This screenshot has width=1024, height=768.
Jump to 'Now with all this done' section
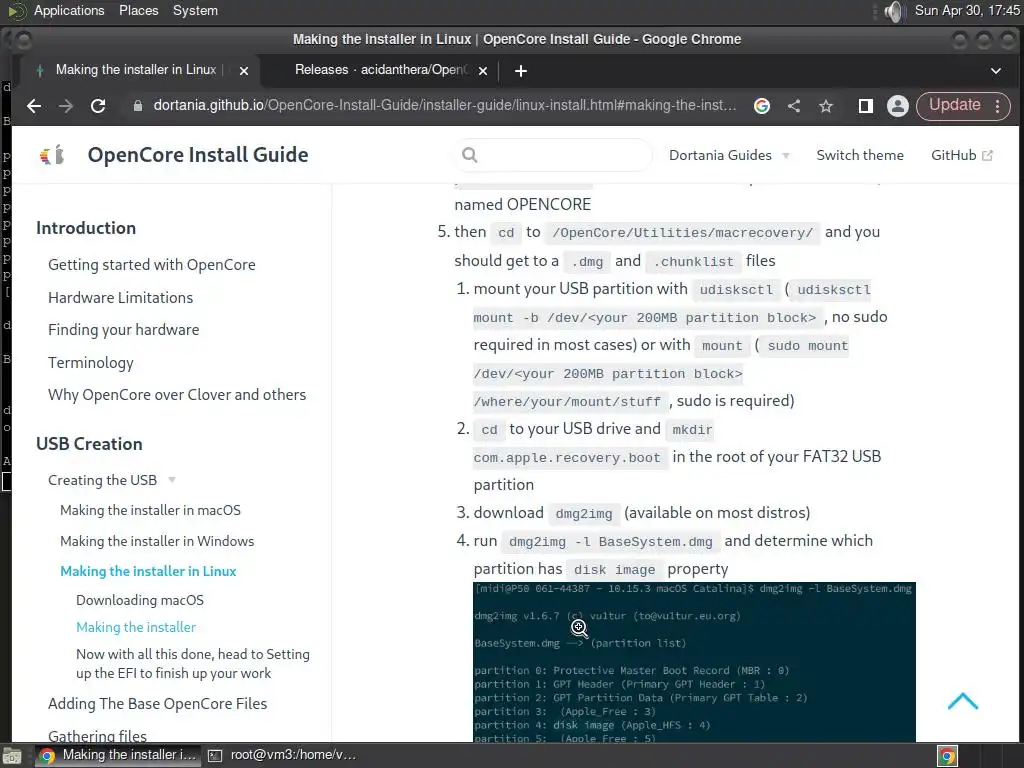tap(193, 664)
